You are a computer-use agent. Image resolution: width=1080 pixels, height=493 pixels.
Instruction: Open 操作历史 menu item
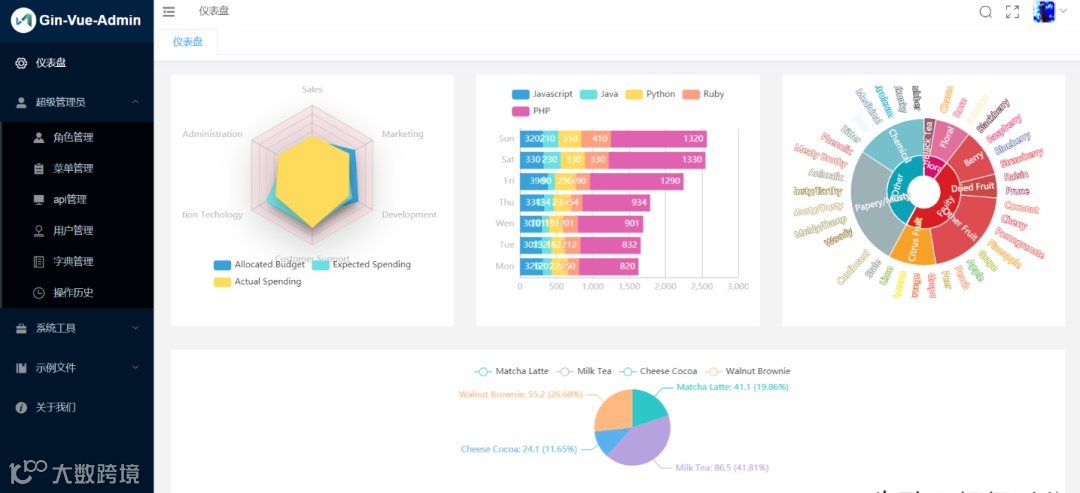pyautogui.click(x=76, y=292)
